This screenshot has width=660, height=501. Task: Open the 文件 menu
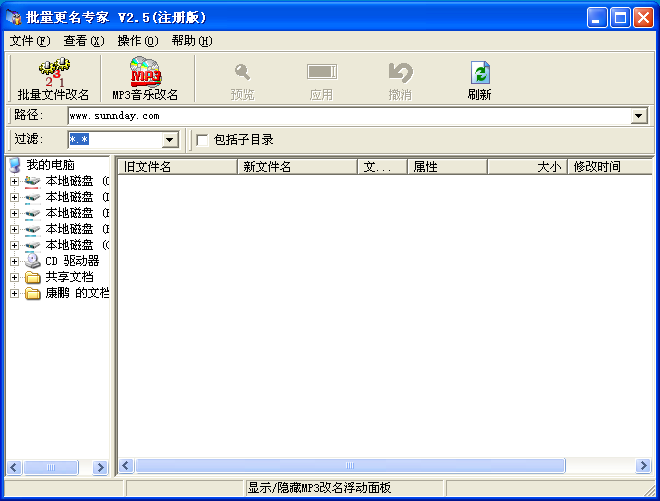tap(29, 41)
